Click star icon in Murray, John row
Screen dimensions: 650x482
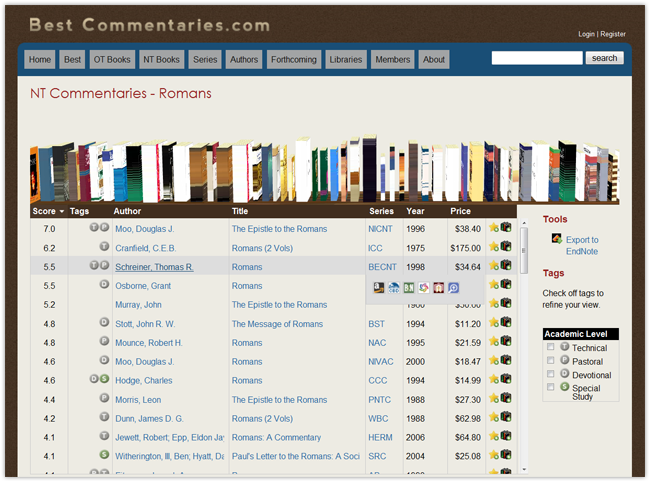tap(493, 304)
